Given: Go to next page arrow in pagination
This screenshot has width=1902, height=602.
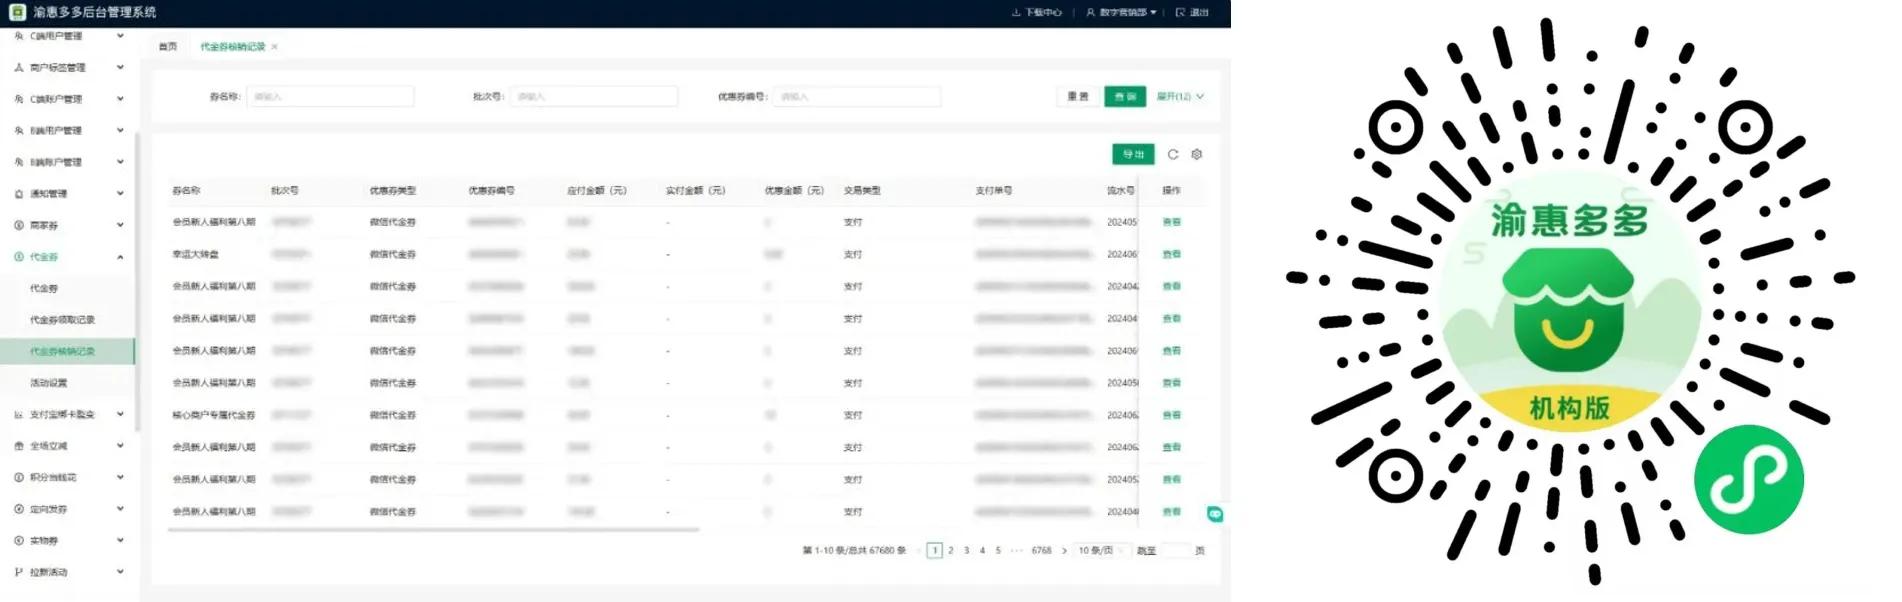Looking at the screenshot, I should (x=1064, y=550).
